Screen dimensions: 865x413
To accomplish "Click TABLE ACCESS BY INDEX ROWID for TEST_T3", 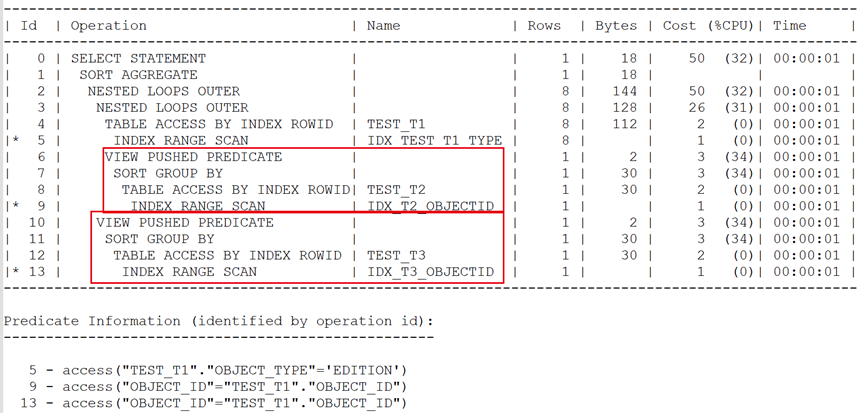I will 227,255.
